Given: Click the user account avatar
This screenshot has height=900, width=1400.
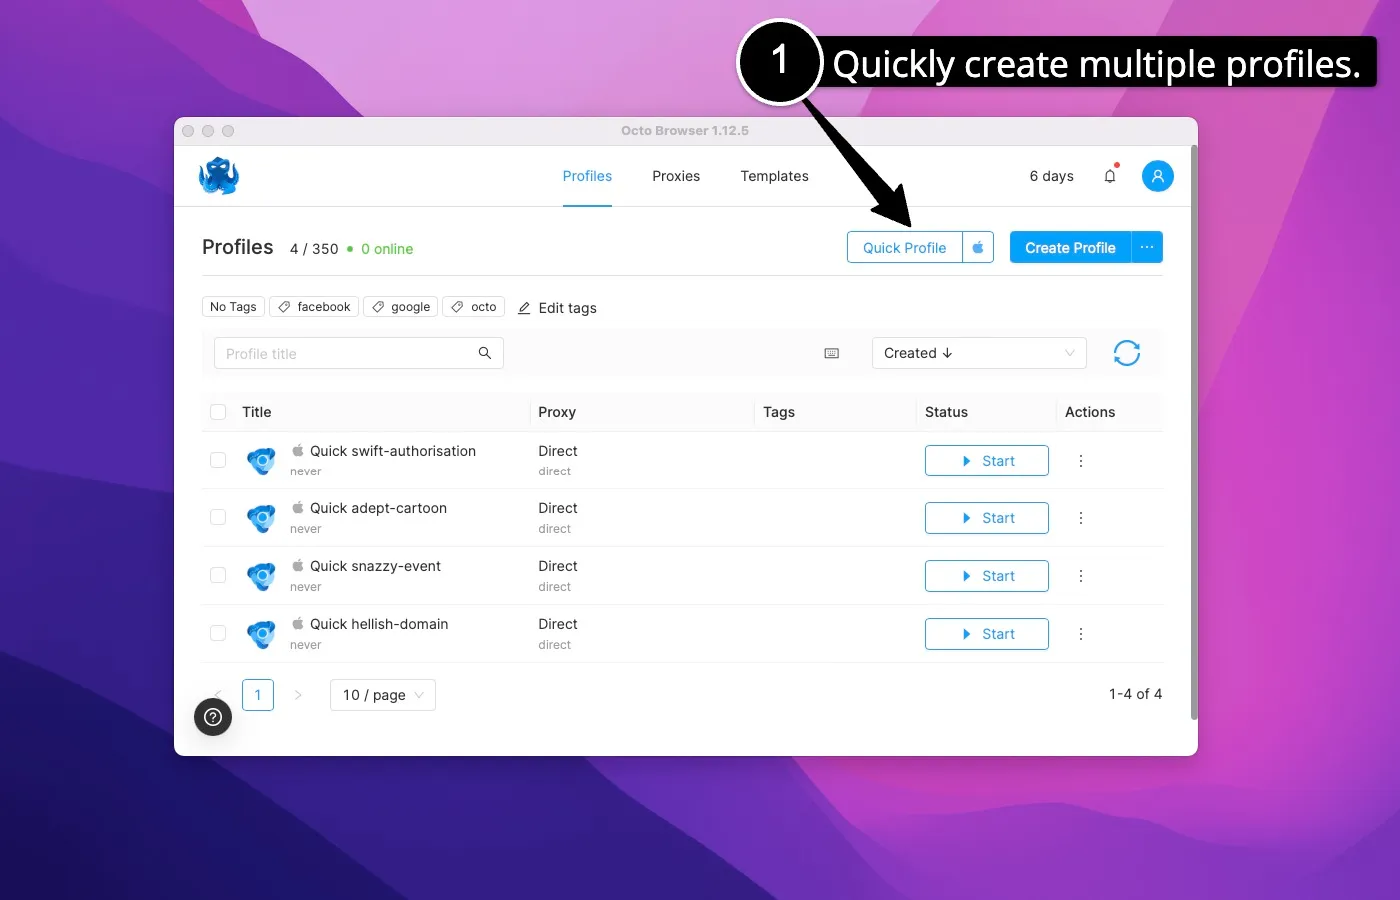Looking at the screenshot, I should [1157, 175].
